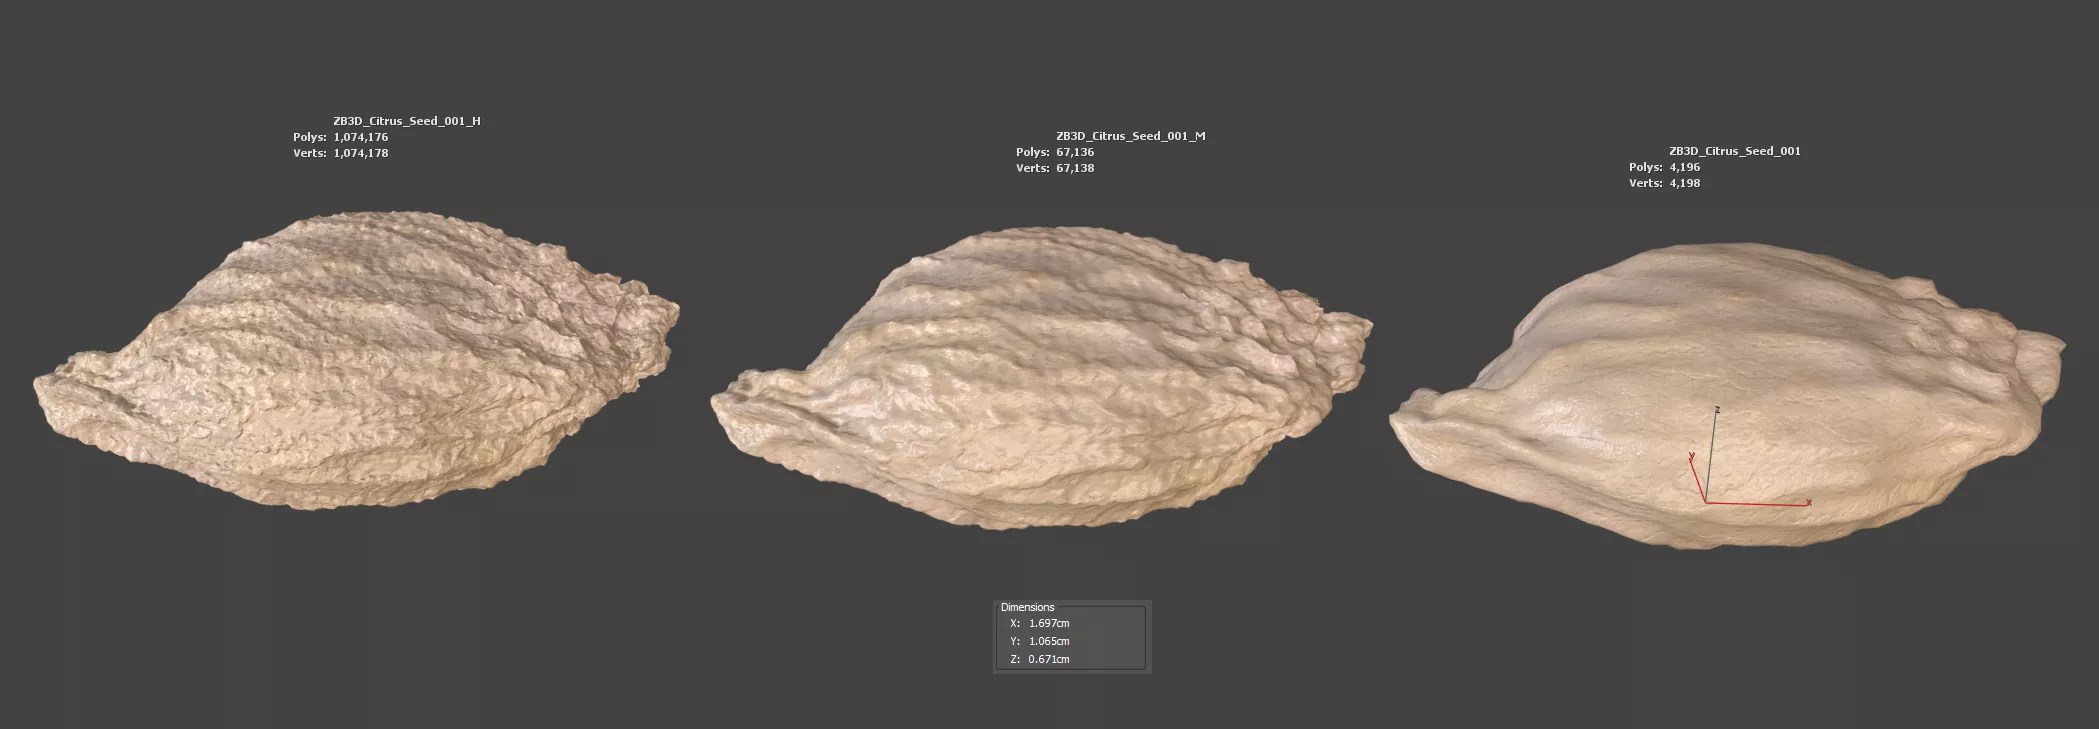Click the pivot origin of the axis gizmo
Viewport: 2099px width, 729px height.
click(x=1705, y=503)
